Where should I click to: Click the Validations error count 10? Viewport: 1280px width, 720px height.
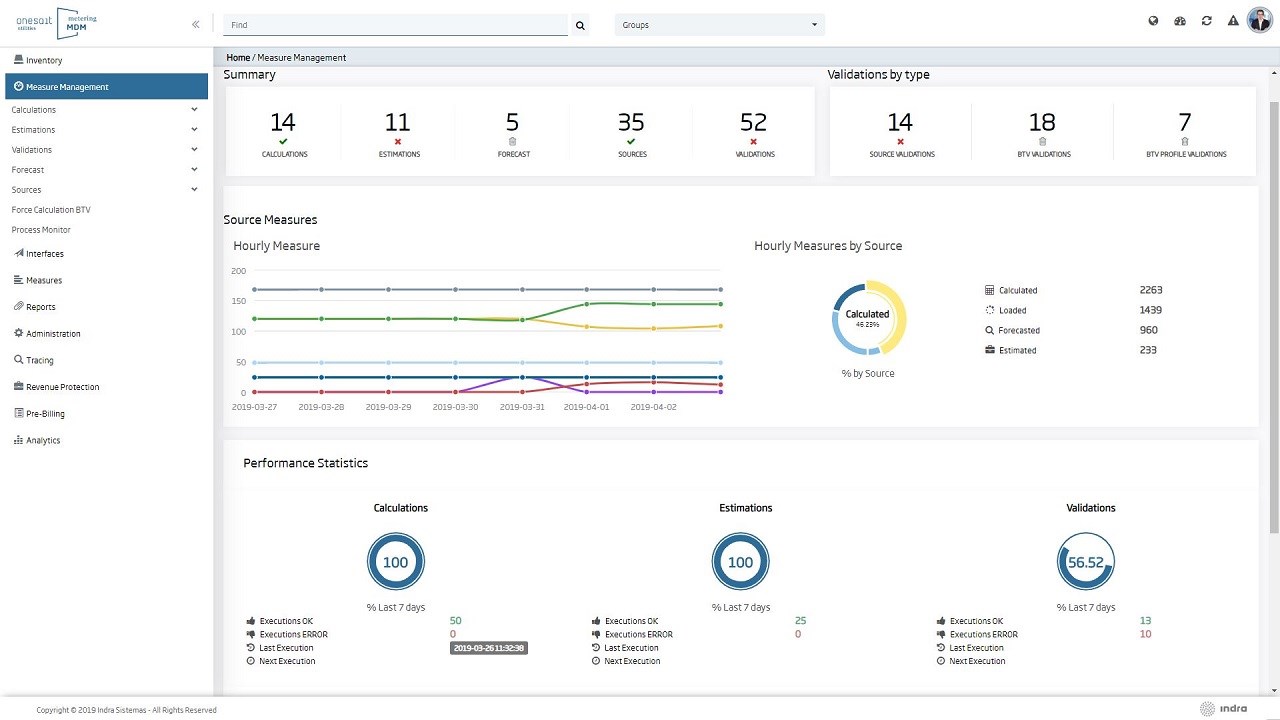pyautogui.click(x=1146, y=634)
